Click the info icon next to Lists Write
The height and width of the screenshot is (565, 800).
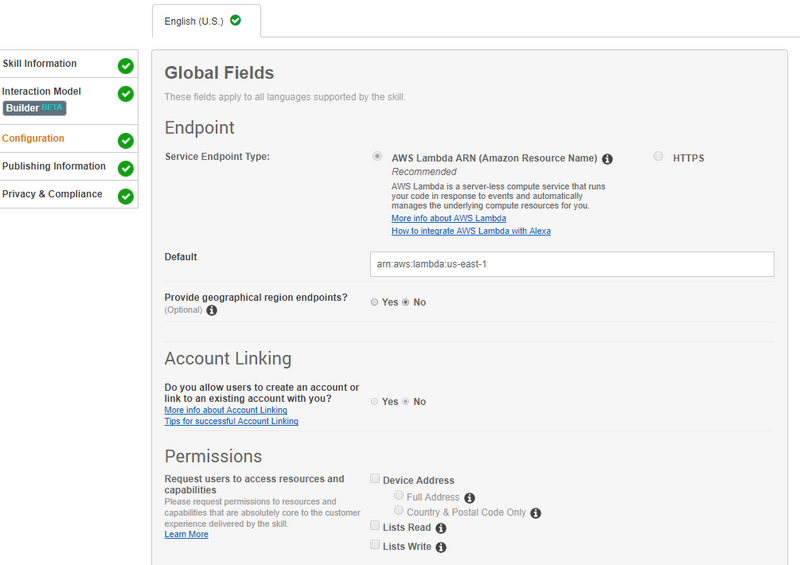[x=441, y=548]
